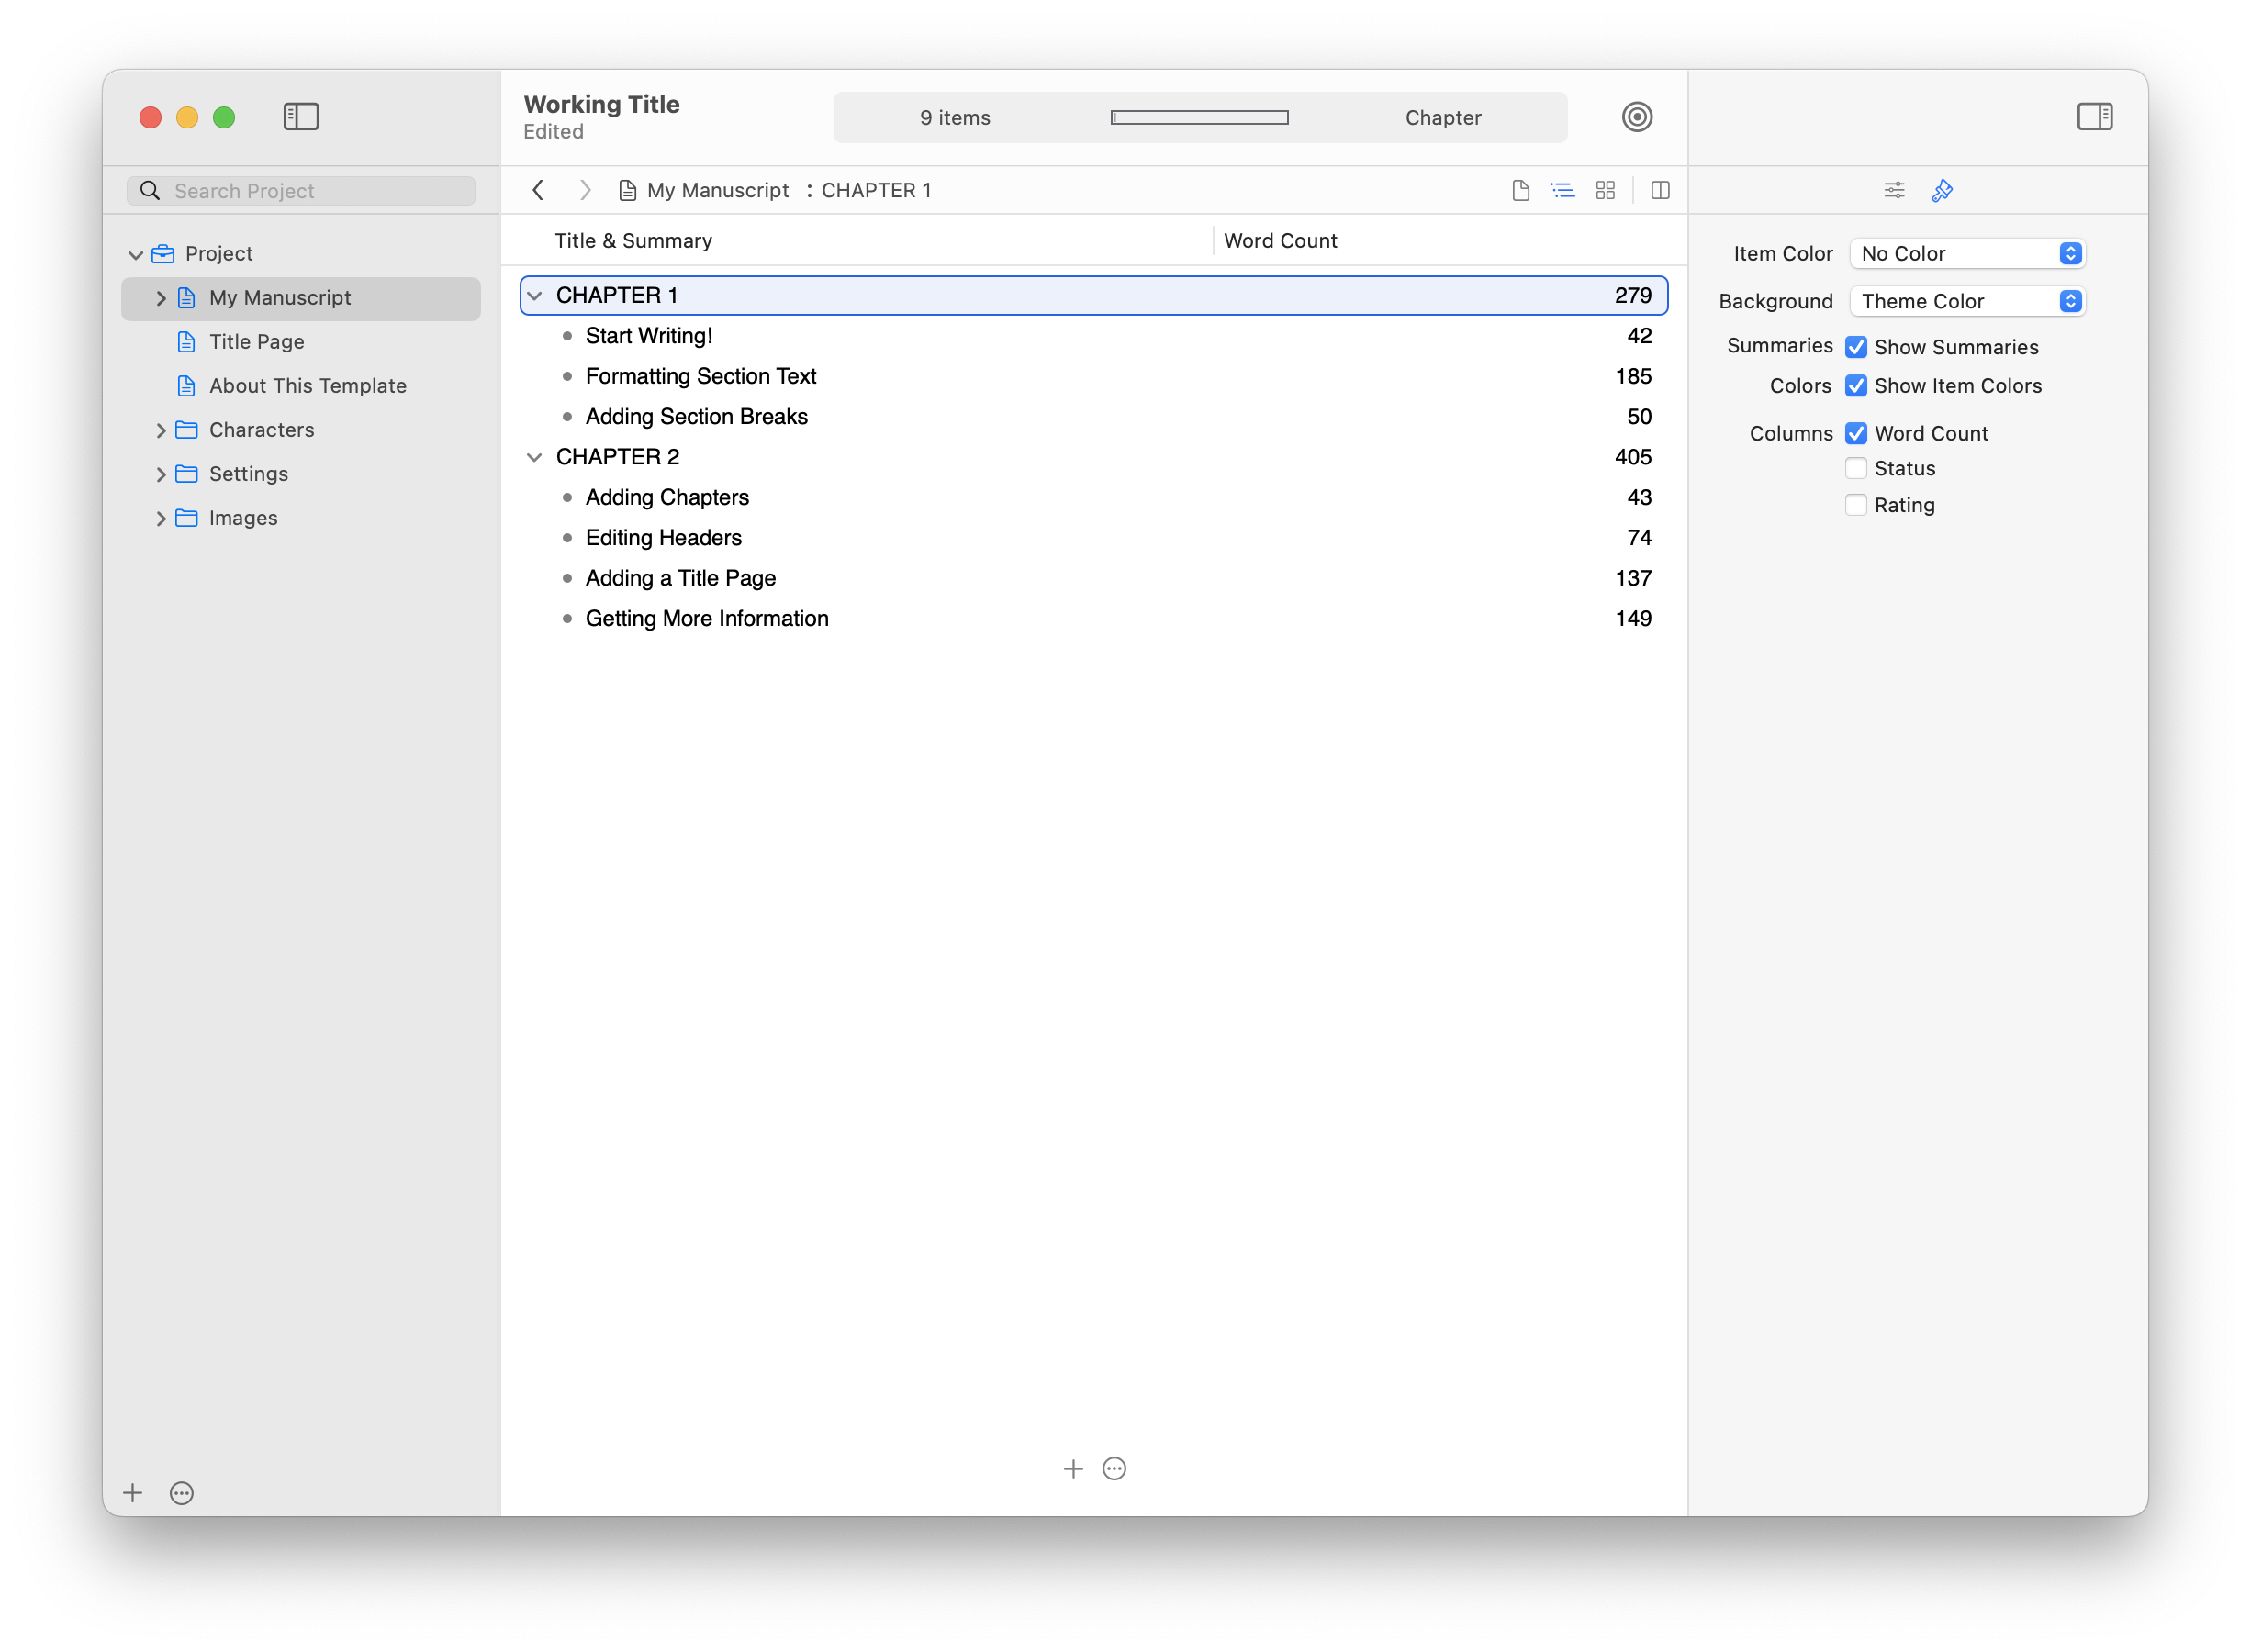Click My Manuscript document icon in breadcrumb
Image resolution: width=2251 pixels, height=1652 pixels.
(627, 190)
